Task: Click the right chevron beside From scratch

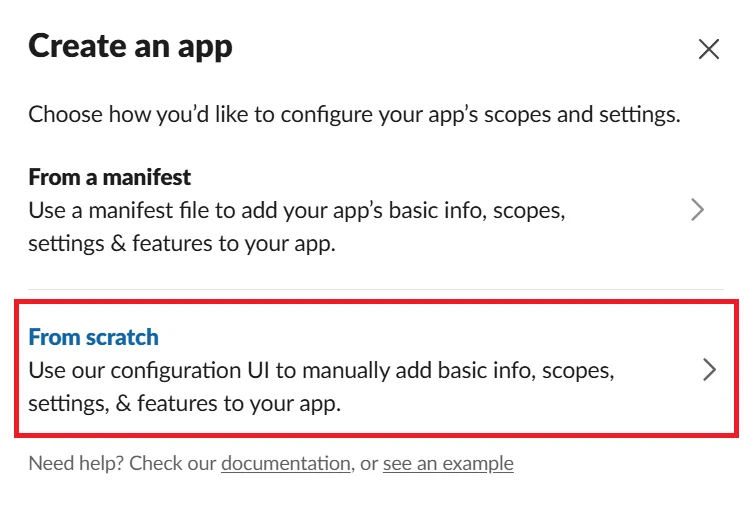Action: 709,370
